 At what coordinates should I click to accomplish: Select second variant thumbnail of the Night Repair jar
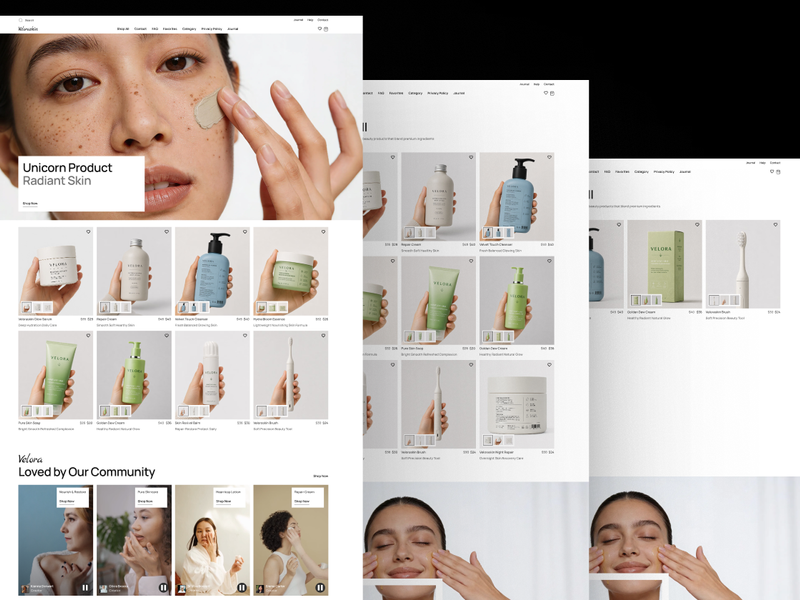click(x=498, y=441)
